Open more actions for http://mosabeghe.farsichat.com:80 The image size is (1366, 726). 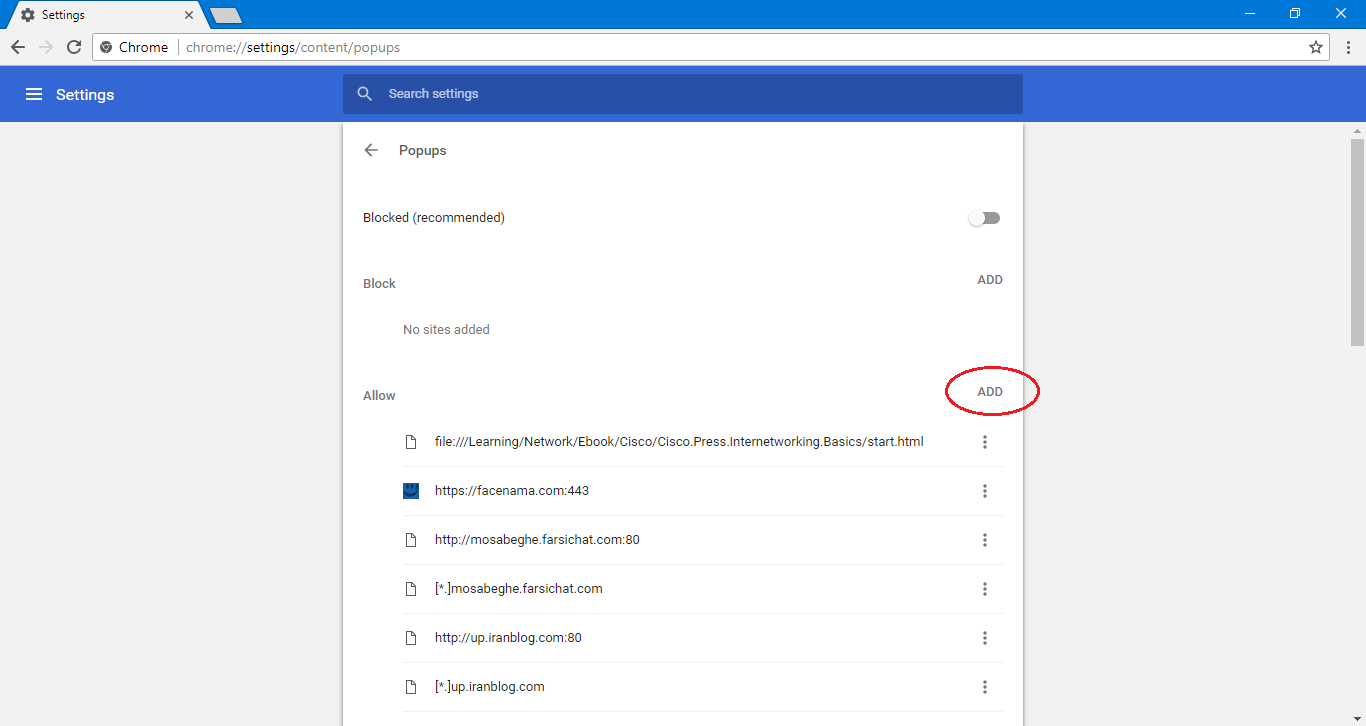coord(985,540)
